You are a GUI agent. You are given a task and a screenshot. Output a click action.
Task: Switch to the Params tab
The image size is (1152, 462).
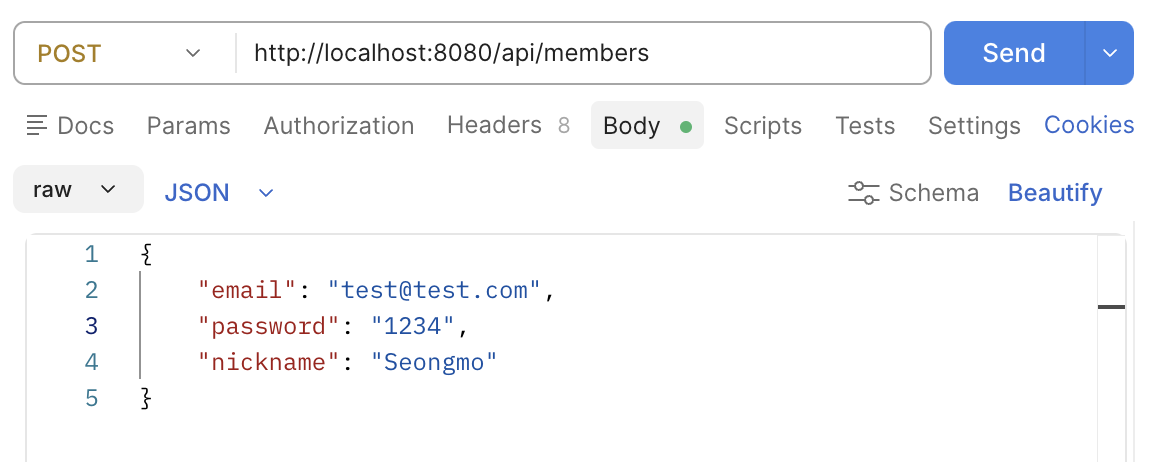tap(188, 126)
